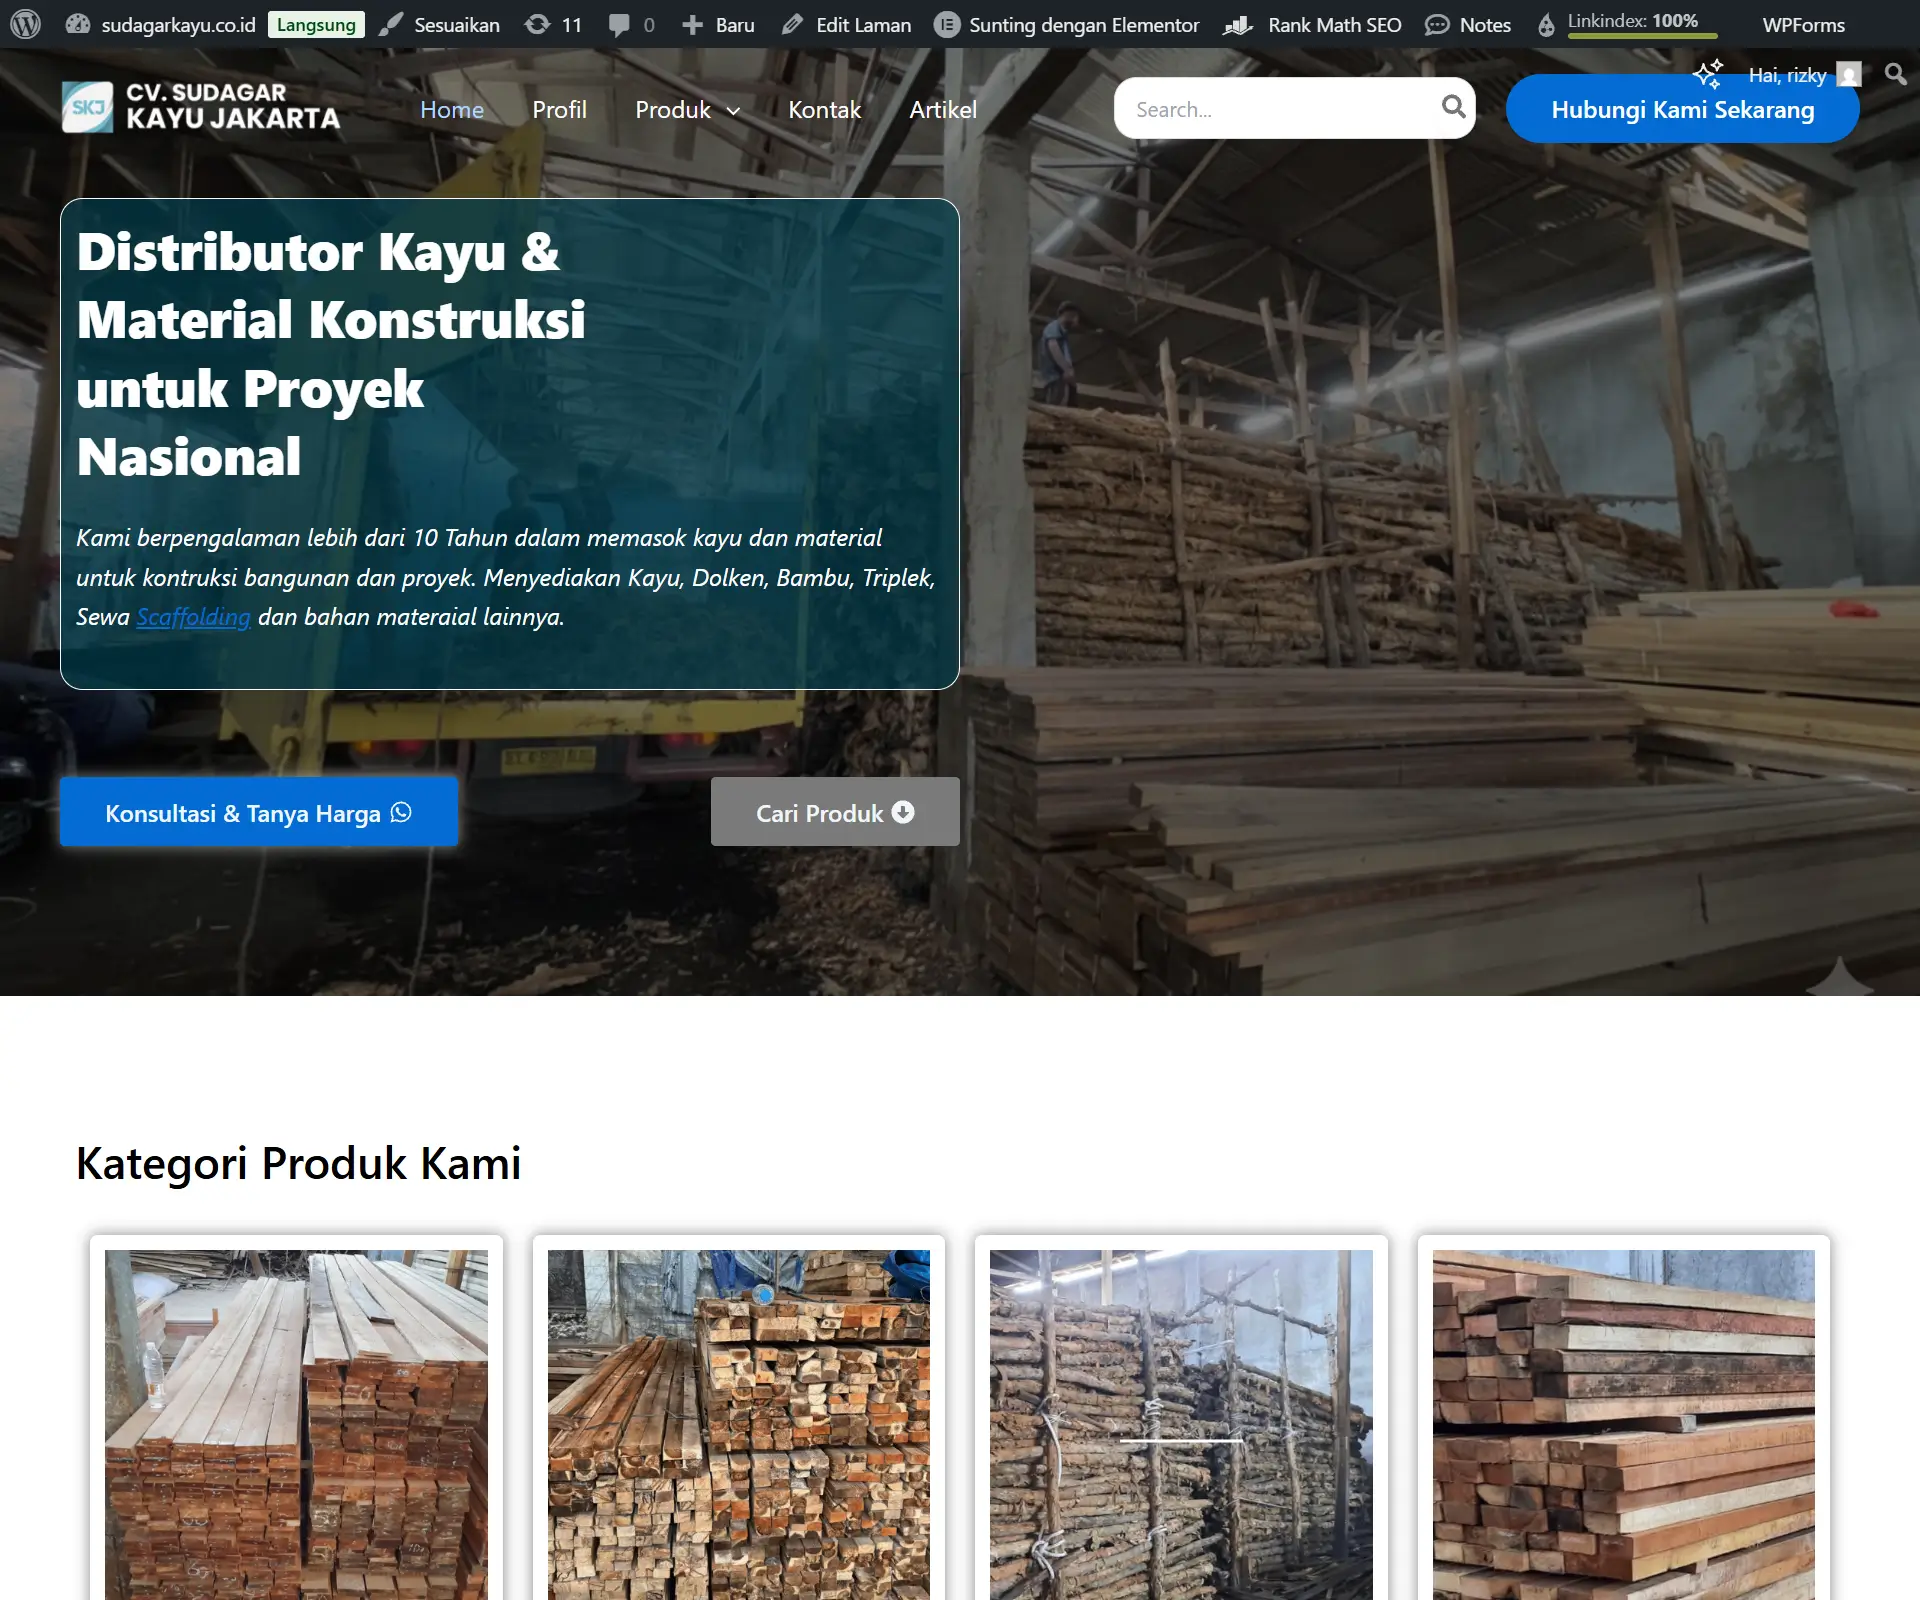Image resolution: width=1920 pixels, height=1600 pixels.
Task: Open the updates icon showing 11
Action: click(538, 24)
